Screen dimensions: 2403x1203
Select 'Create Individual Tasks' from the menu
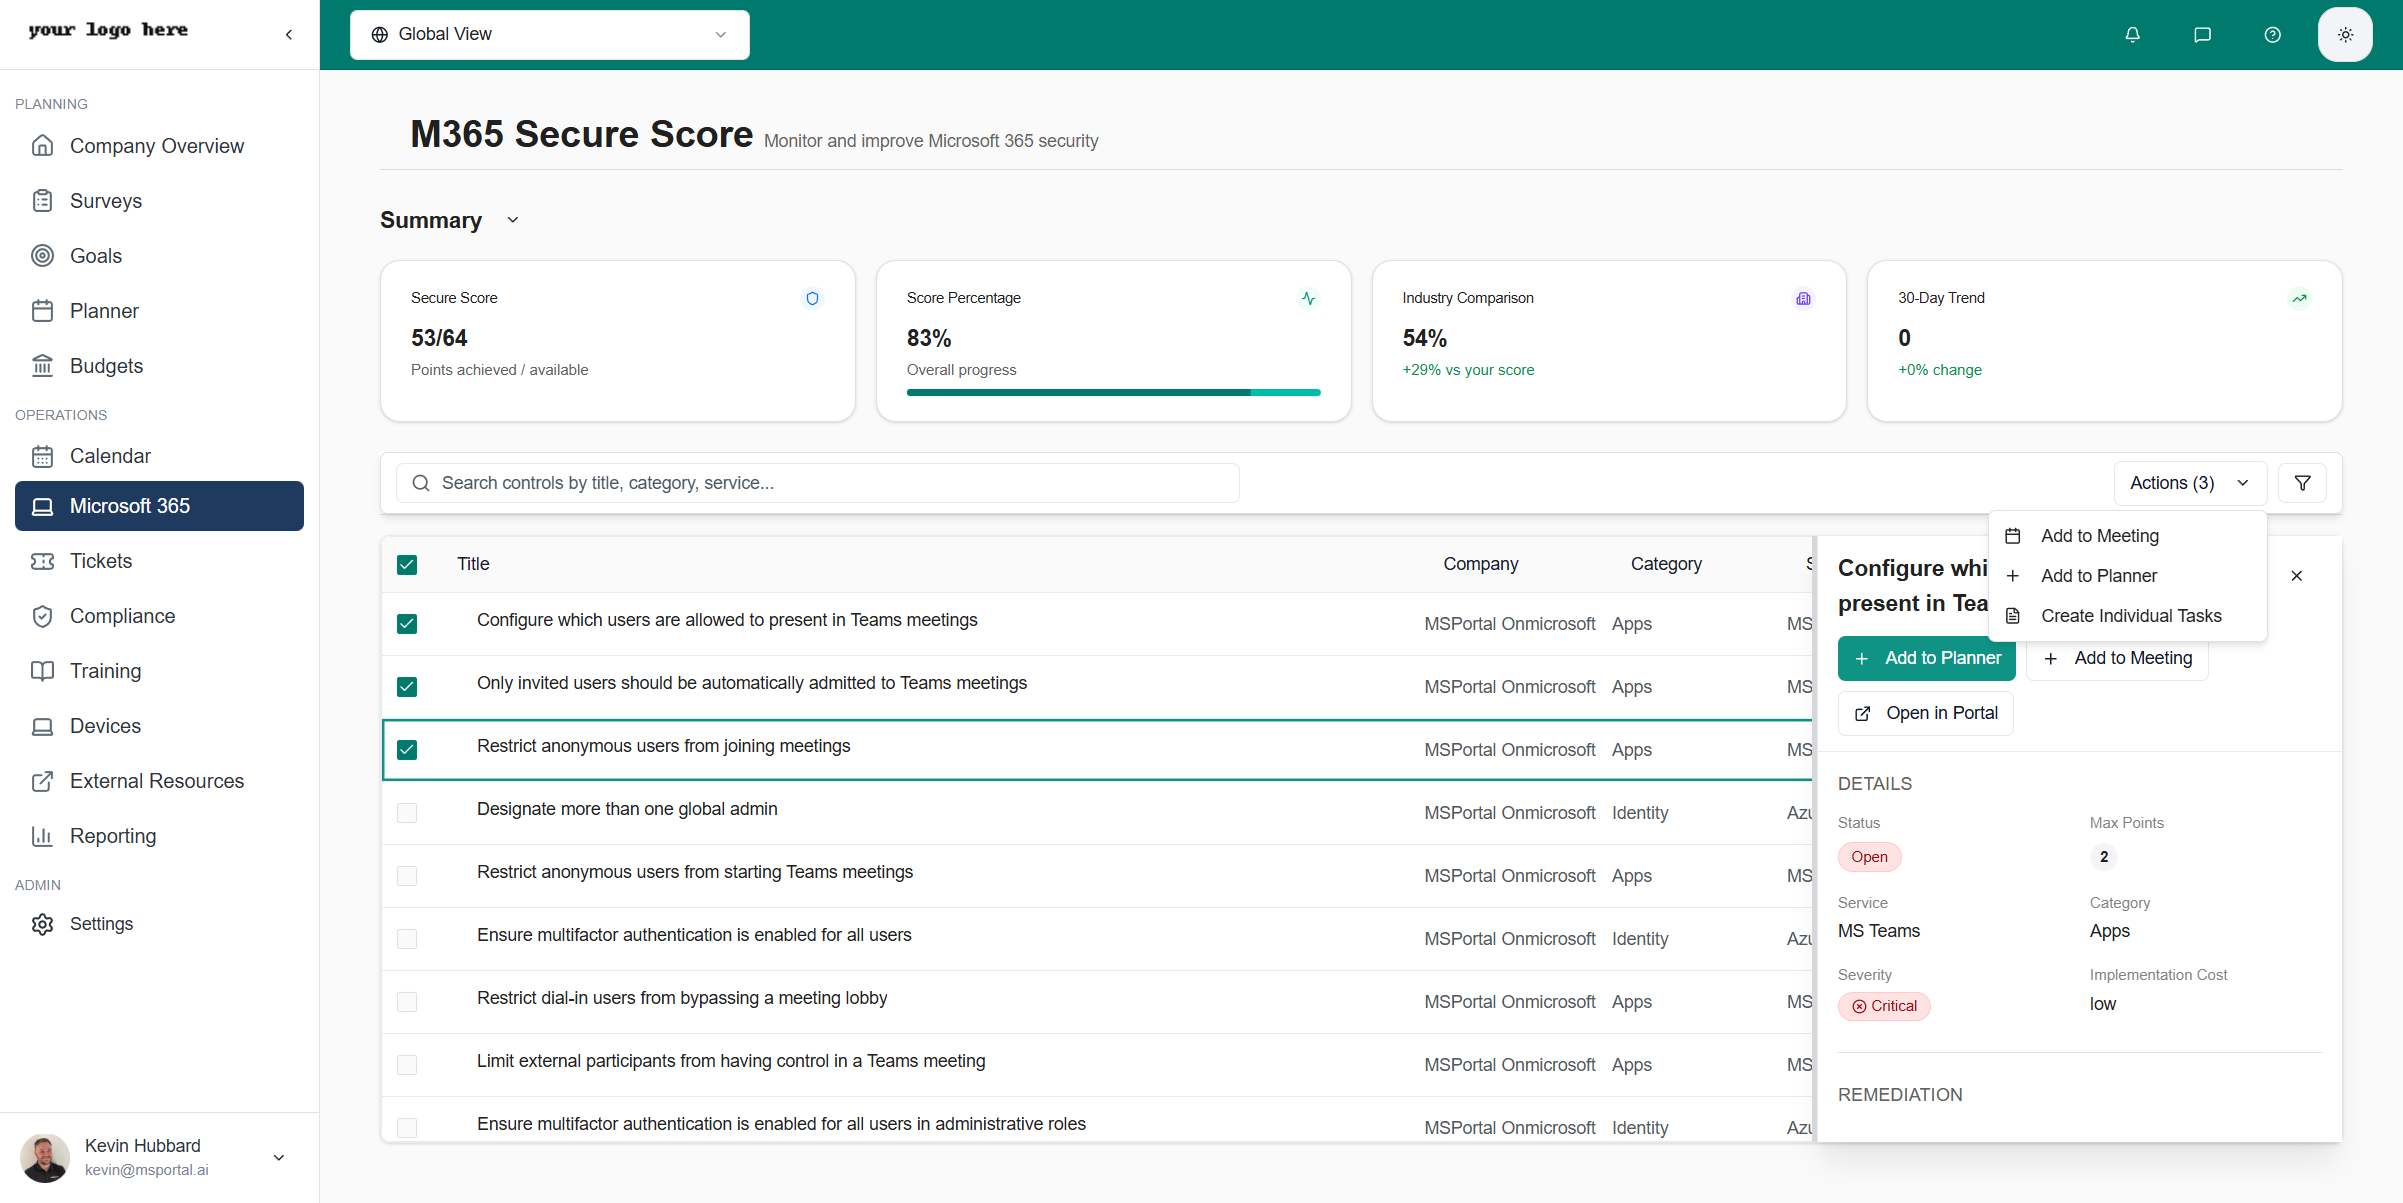[x=2130, y=615]
